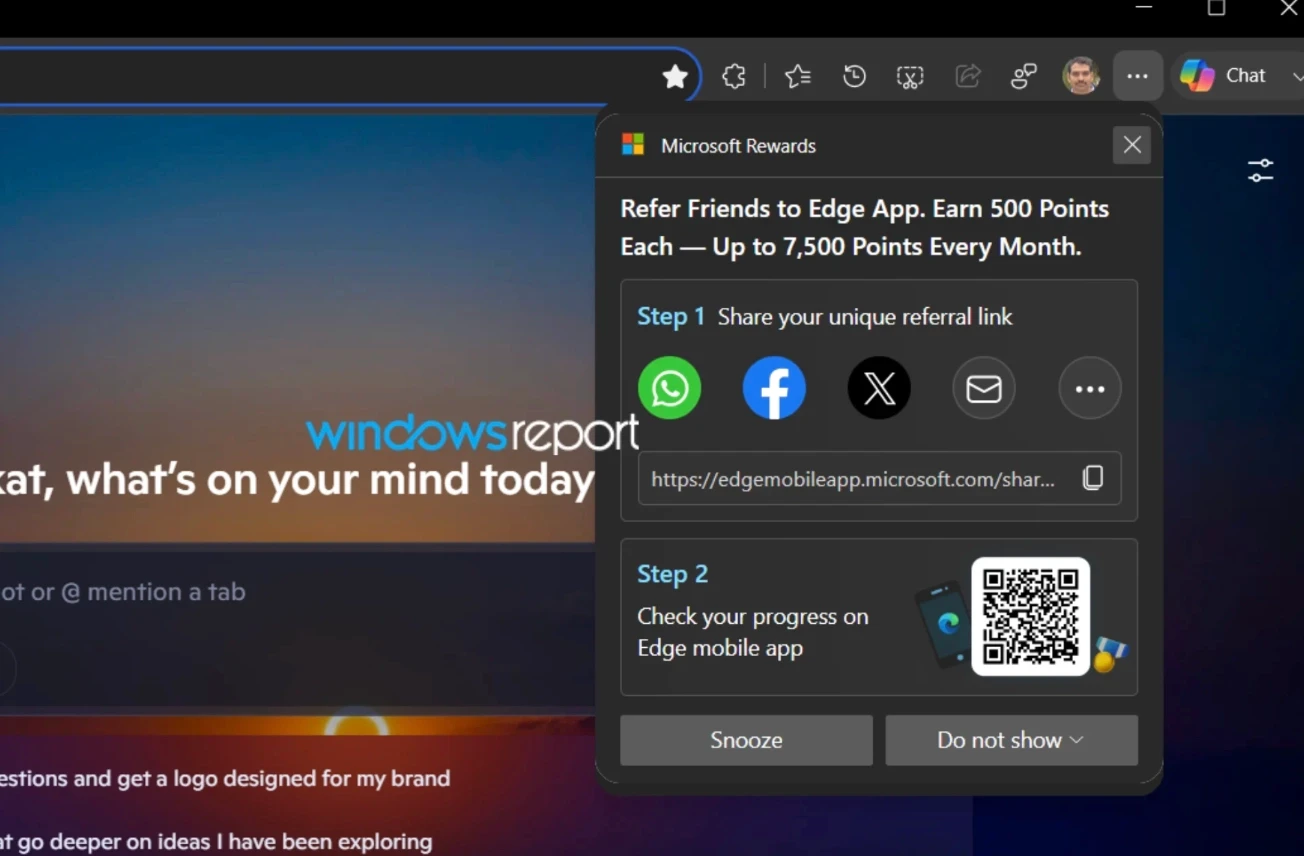Copy the referral link with the copy icon
This screenshot has height=856, width=1304.
(1093, 478)
